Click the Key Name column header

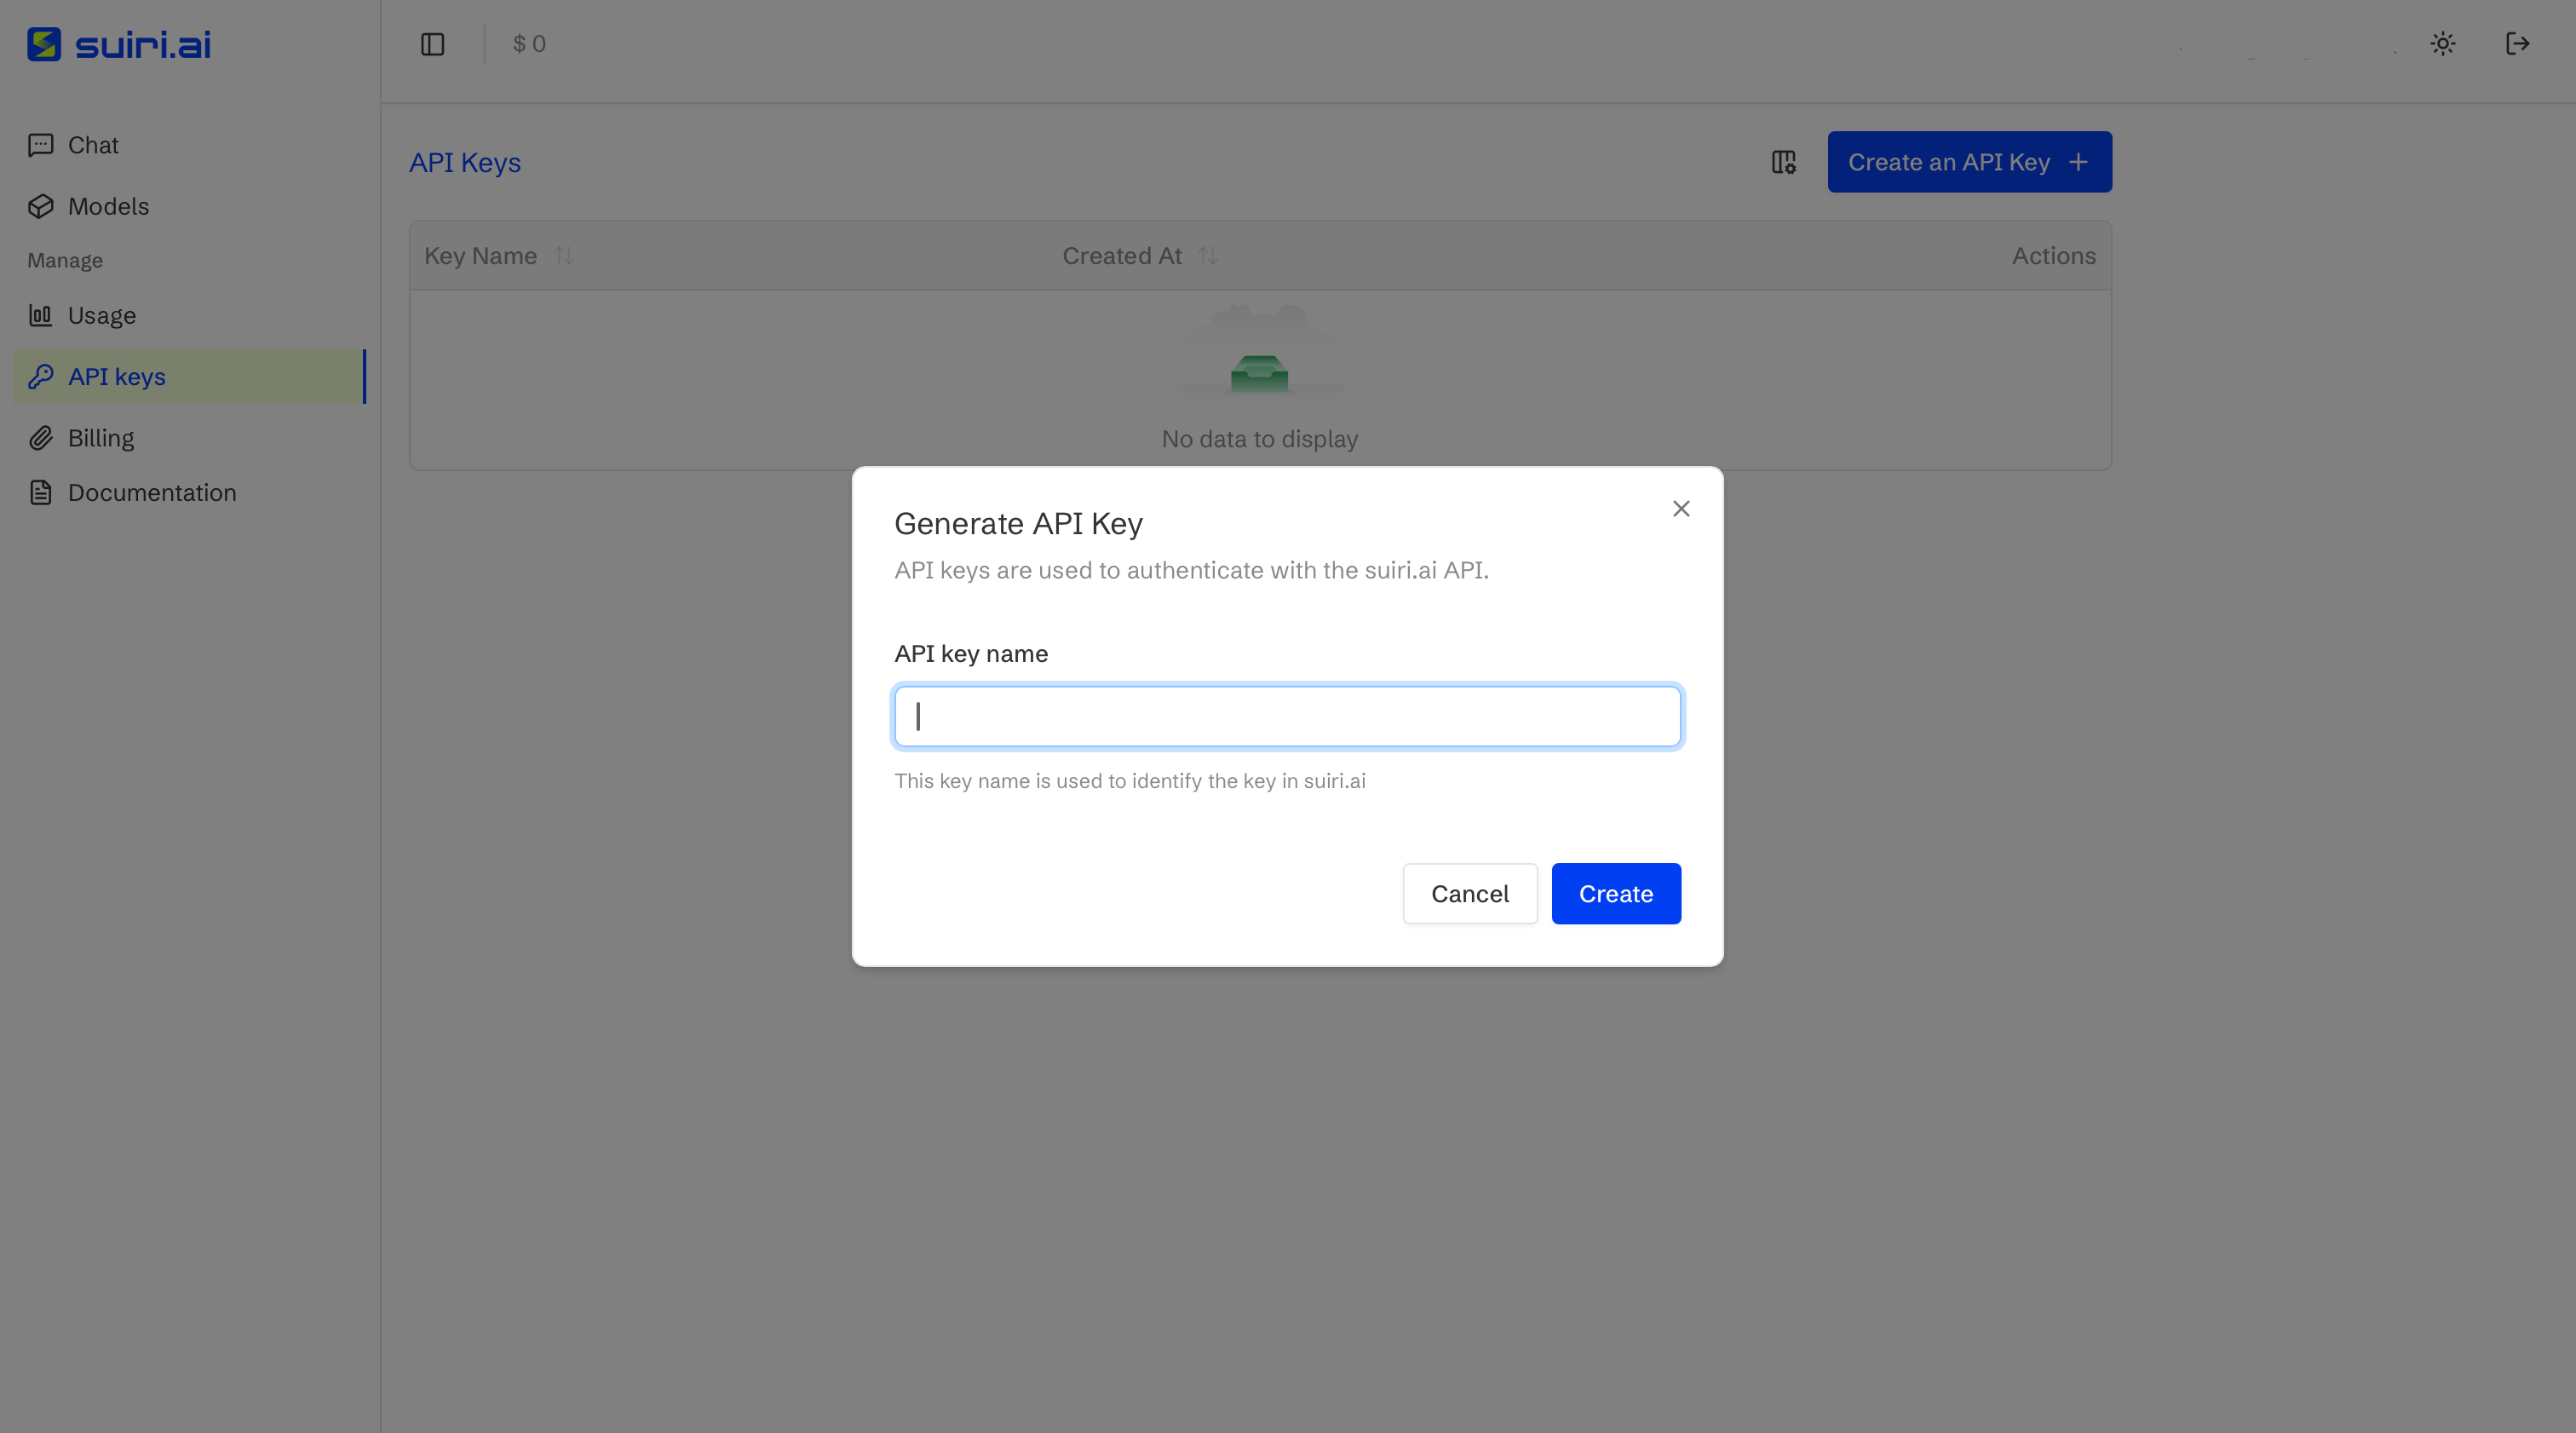click(x=480, y=256)
